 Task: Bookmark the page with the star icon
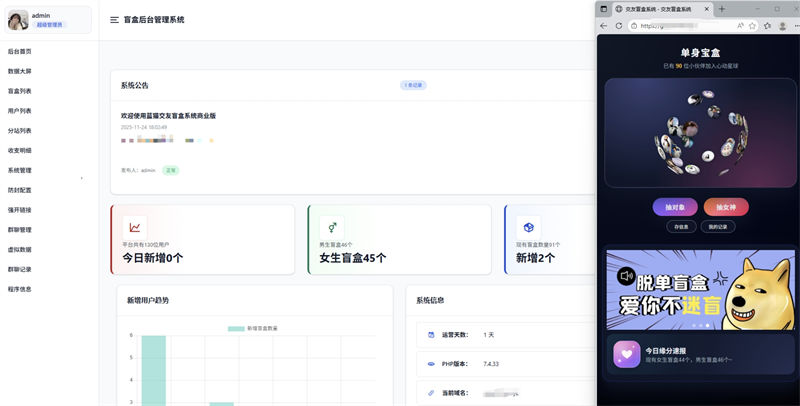752,26
